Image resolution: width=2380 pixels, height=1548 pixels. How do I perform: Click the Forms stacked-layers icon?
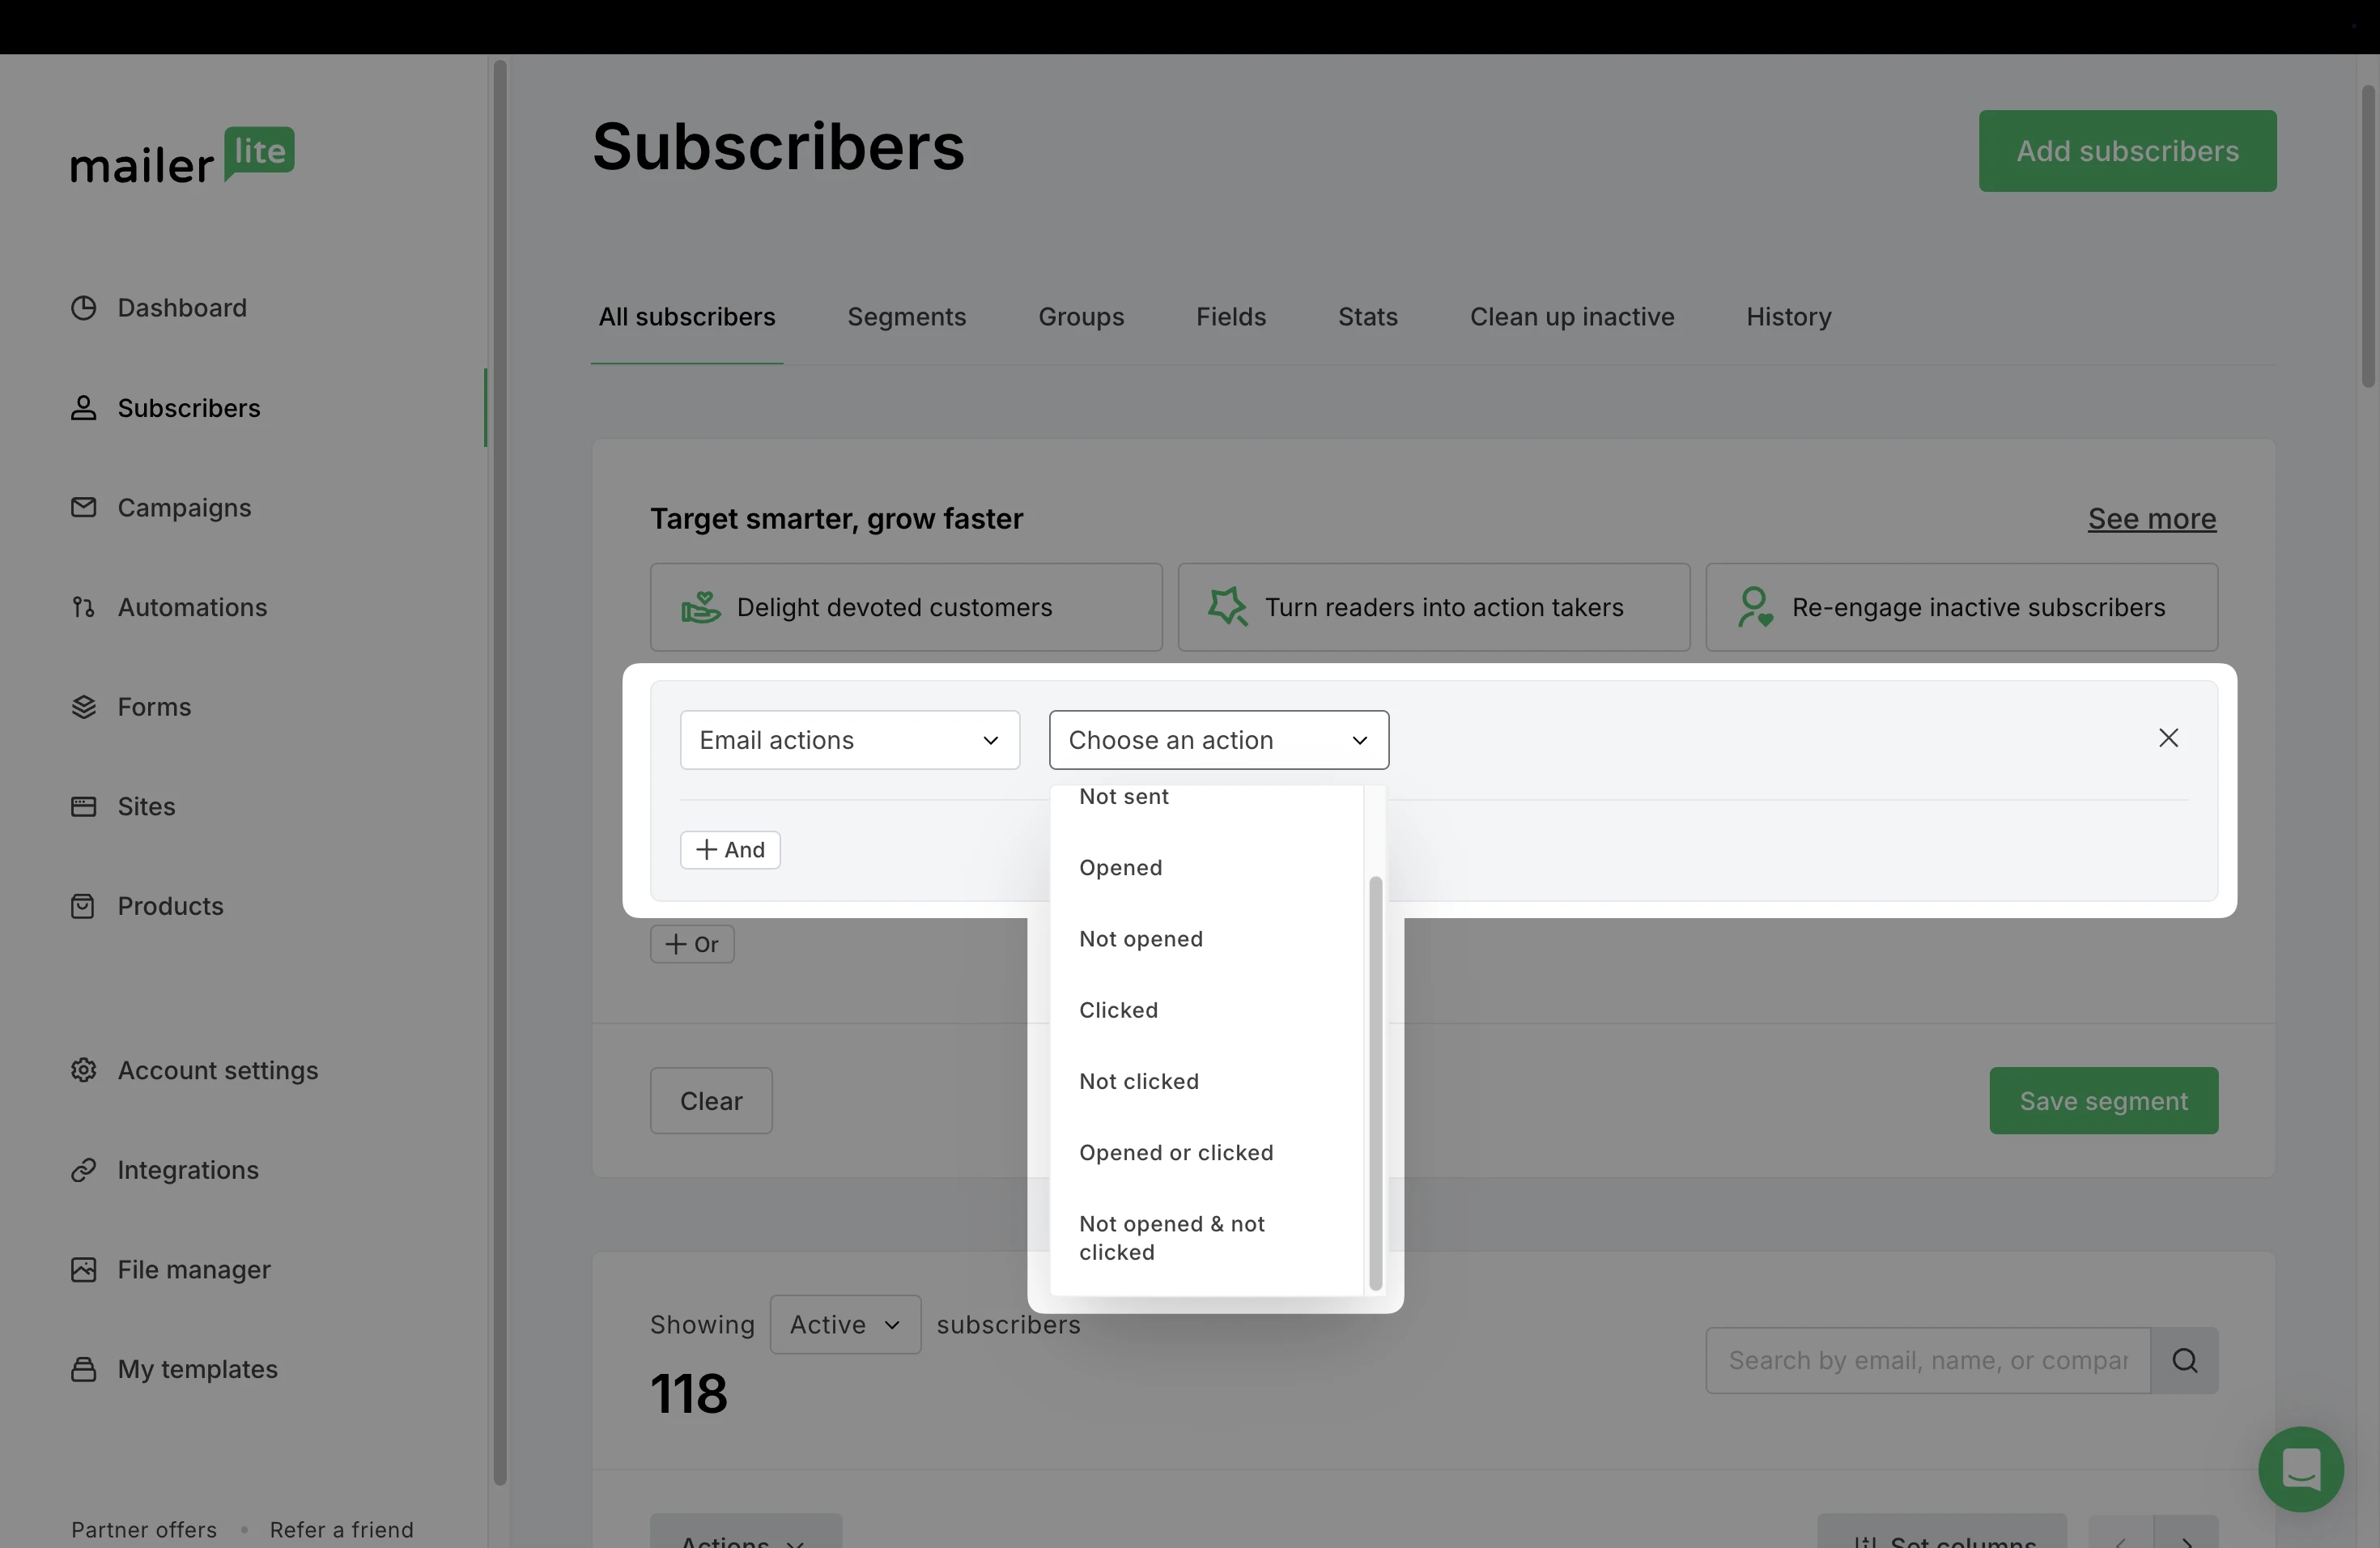coord(84,707)
